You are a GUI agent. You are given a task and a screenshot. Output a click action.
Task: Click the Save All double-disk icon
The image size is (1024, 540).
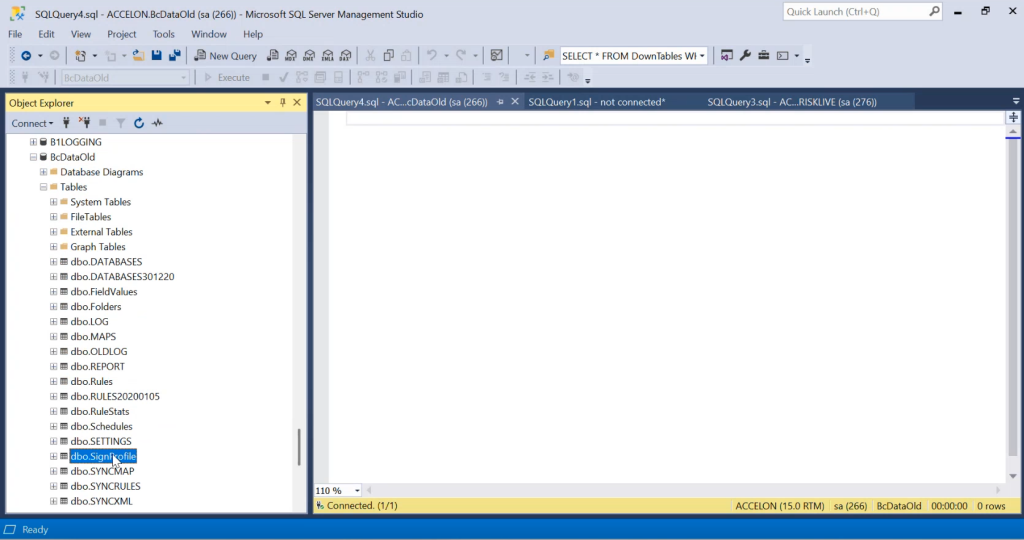tap(174, 56)
